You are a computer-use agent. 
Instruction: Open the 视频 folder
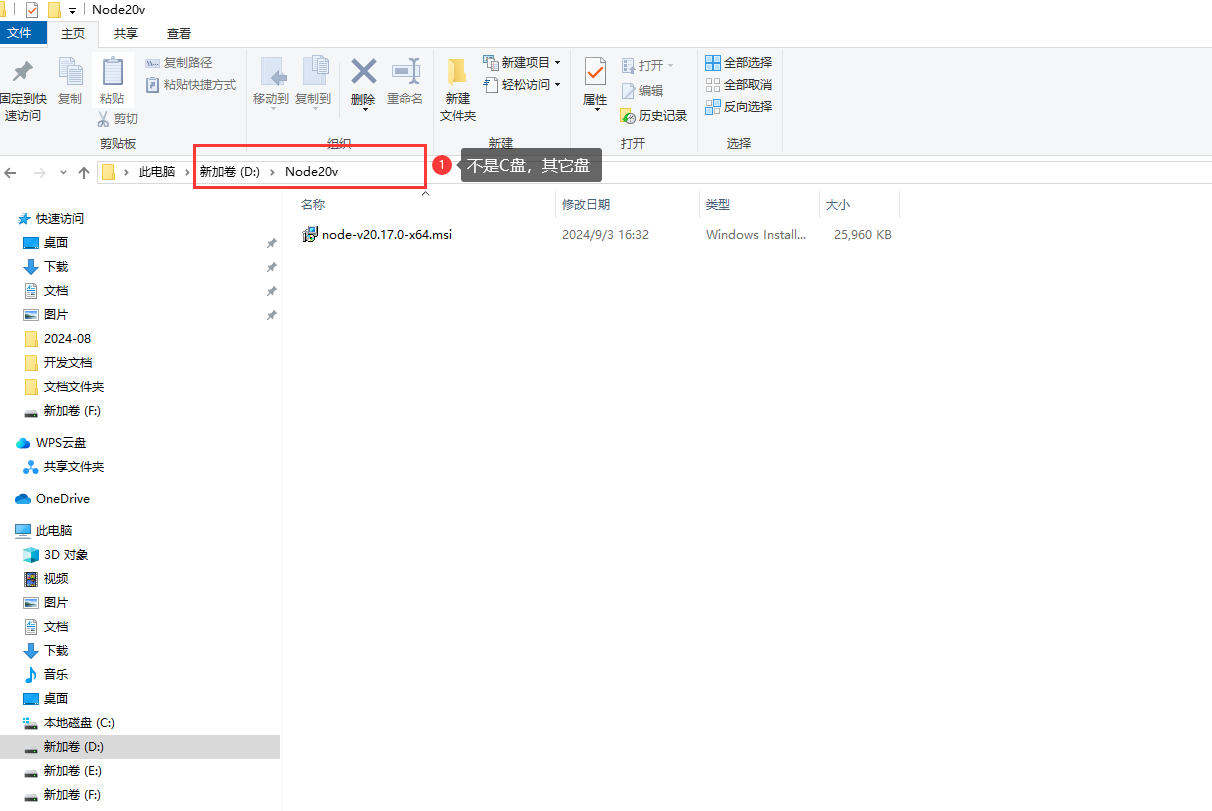tap(56, 579)
